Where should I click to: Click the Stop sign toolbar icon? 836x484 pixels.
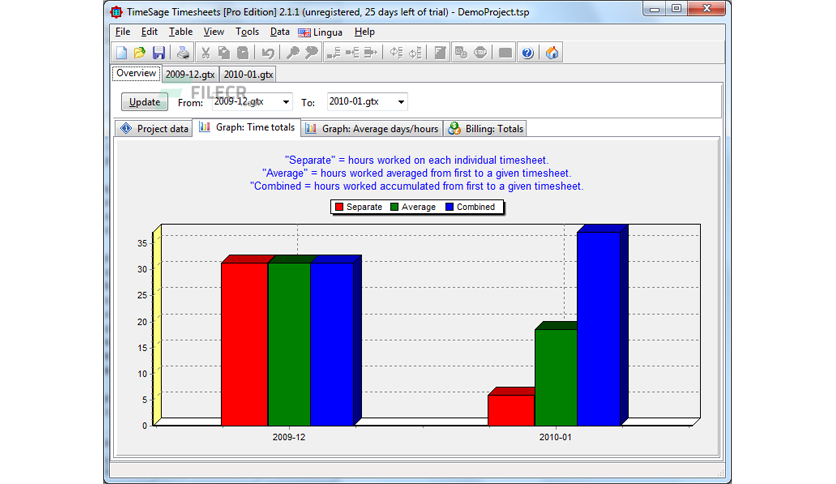(480, 52)
